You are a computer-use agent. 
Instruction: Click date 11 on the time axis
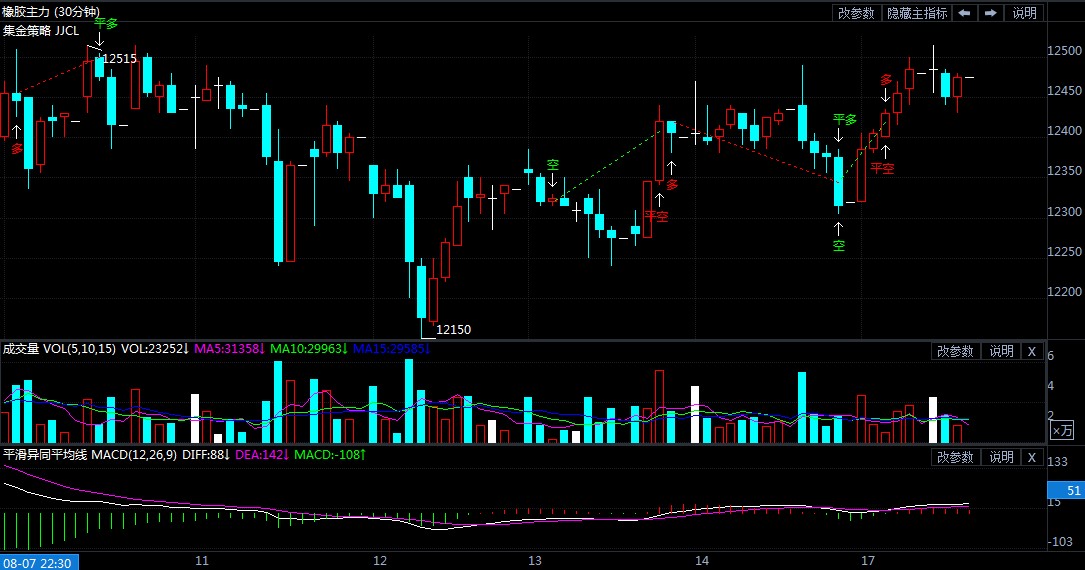202,561
